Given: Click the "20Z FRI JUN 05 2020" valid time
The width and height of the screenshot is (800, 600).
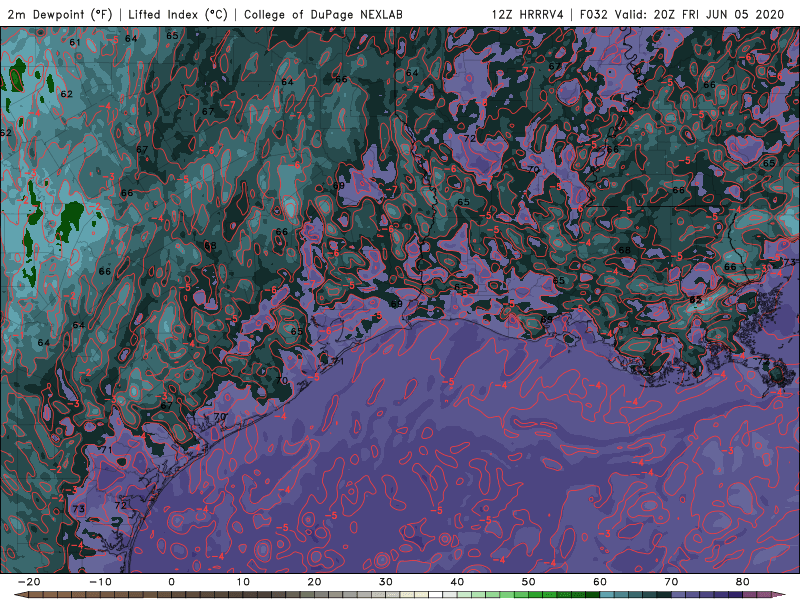Looking at the screenshot, I should click(719, 14).
